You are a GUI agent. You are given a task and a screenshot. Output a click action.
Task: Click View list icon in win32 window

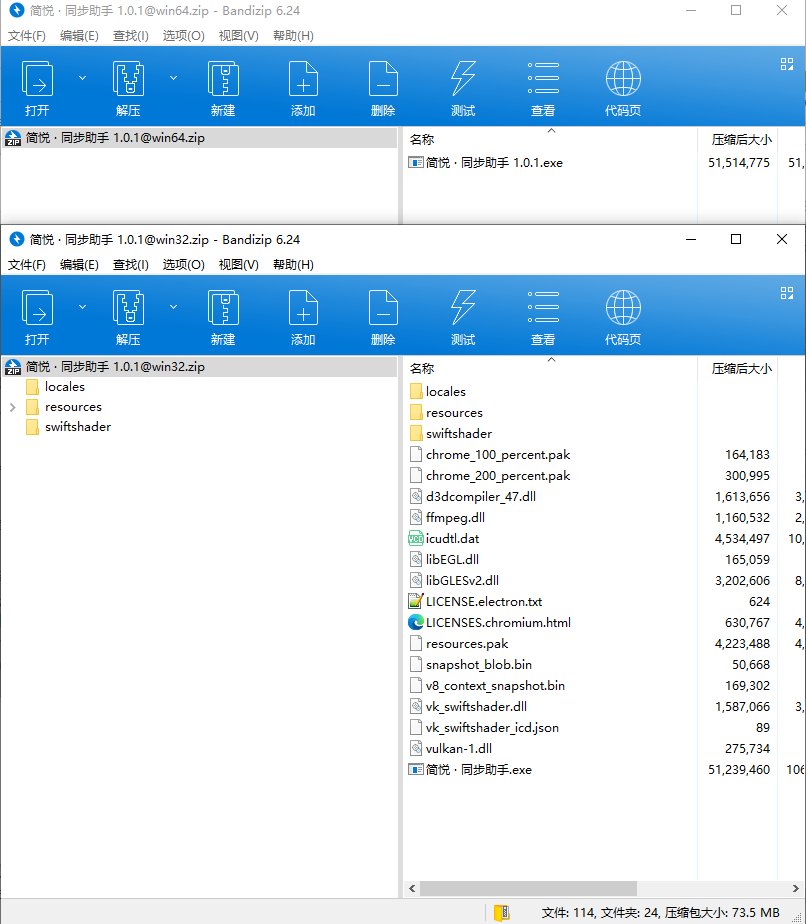tap(543, 308)
